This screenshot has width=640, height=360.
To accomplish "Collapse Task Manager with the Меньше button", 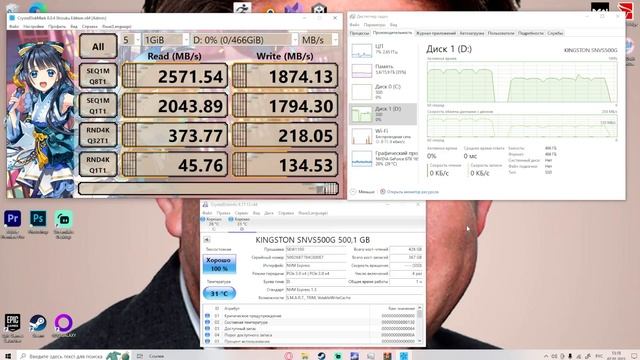I will point(362,191).
